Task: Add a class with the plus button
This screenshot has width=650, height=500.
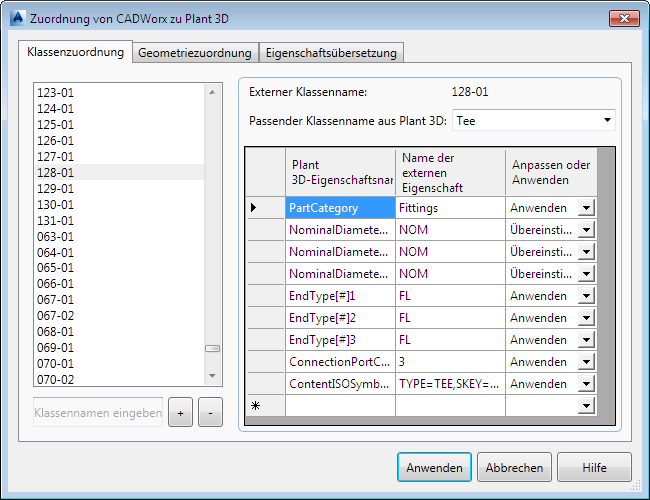Action: pyautogui.click(x=180, y=413)
